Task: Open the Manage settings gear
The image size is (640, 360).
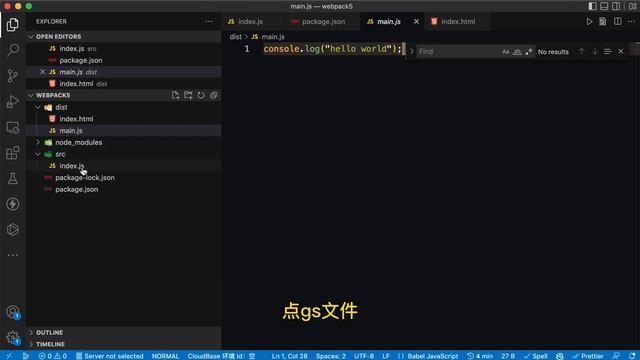Action: (13, 338)
